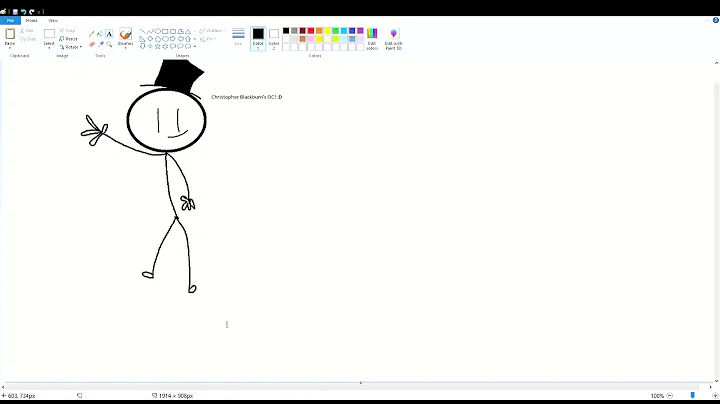The height and width of the screenshot is (404, 720).
Task: Select the Fill with color bucket tool
Action: [100, 34]
